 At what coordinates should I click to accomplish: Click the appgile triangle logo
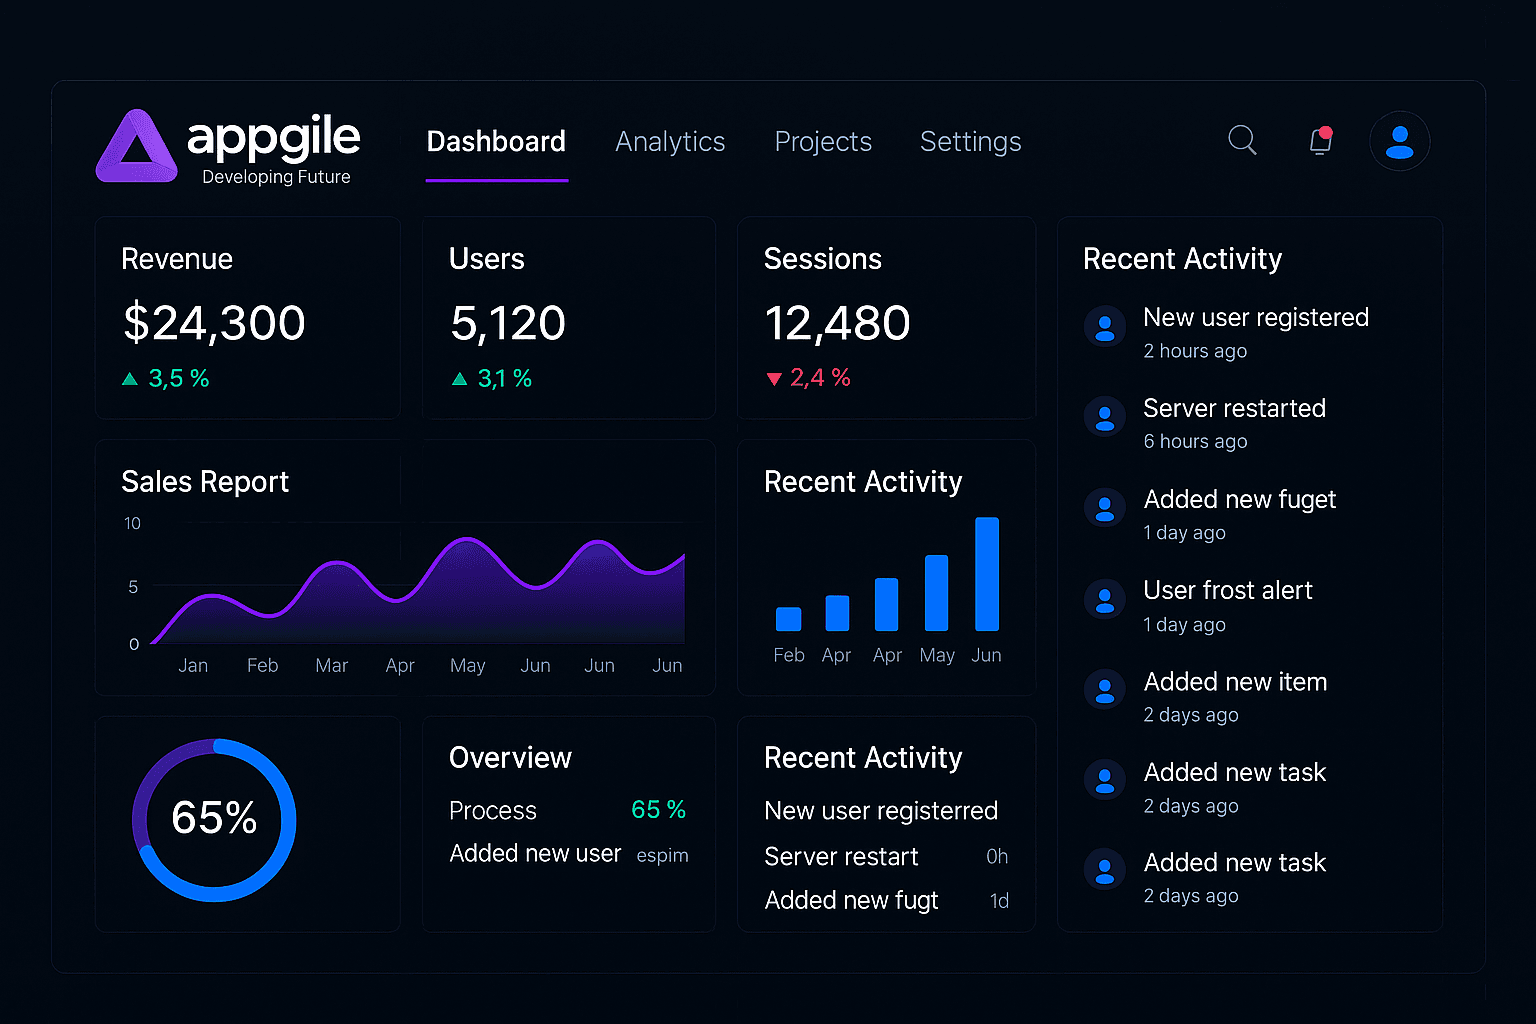tap(136, 146)
